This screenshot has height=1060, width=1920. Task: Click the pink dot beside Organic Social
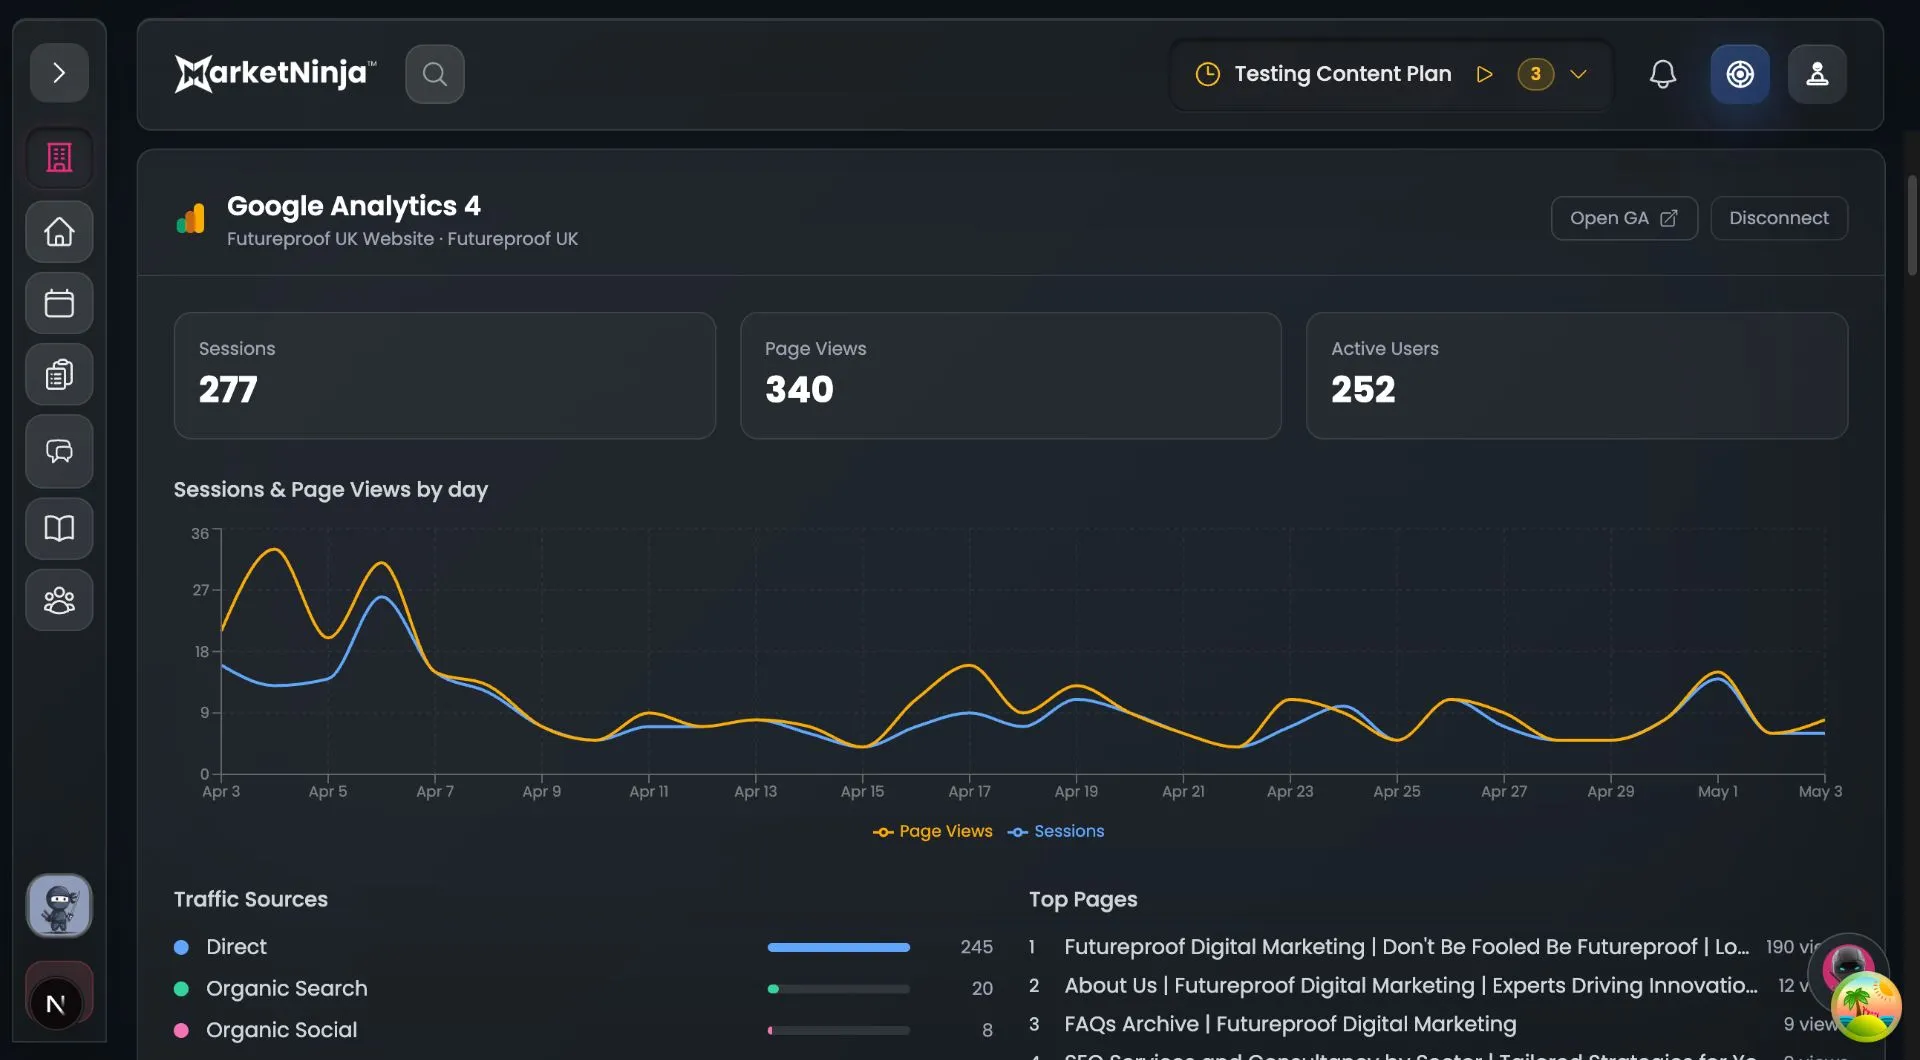[181, 1030]
